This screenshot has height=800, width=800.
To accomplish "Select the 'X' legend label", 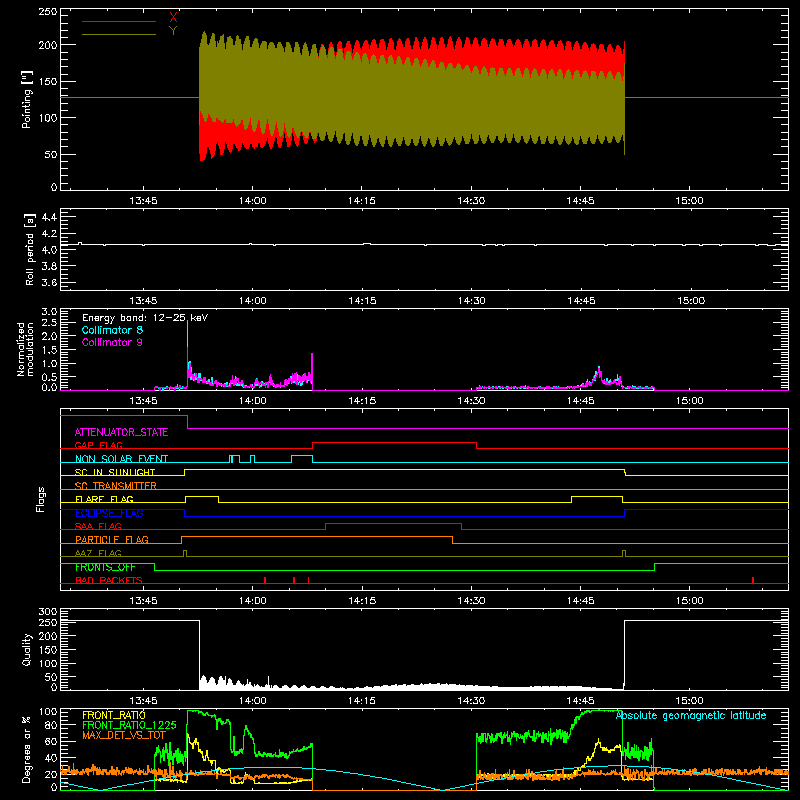I will pyautogui.click(x=173, y=17).
